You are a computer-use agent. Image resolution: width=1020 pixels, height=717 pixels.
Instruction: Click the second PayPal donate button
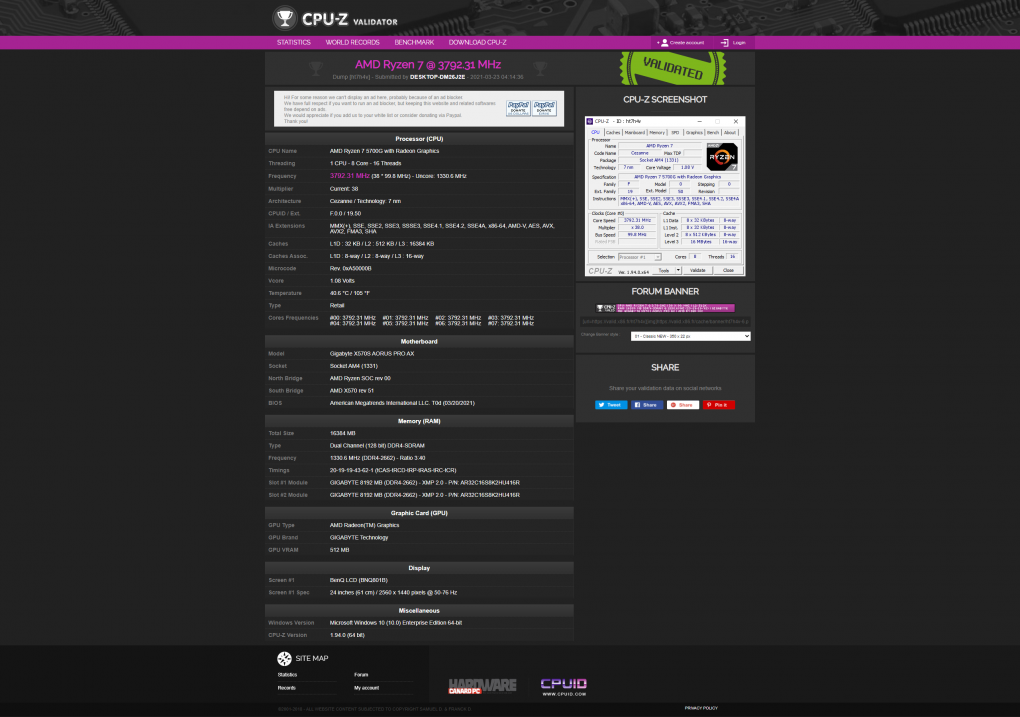click(544, 108)
